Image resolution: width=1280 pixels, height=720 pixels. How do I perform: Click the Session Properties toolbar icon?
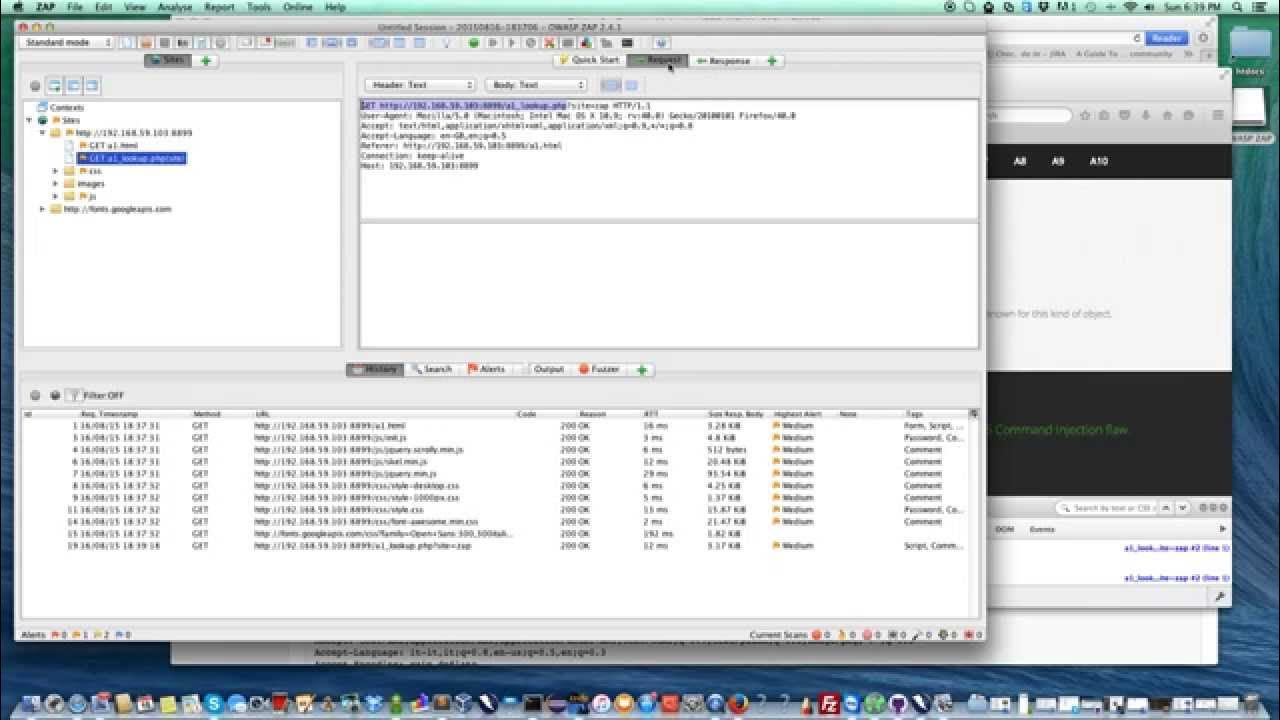(x=202, y=42)
